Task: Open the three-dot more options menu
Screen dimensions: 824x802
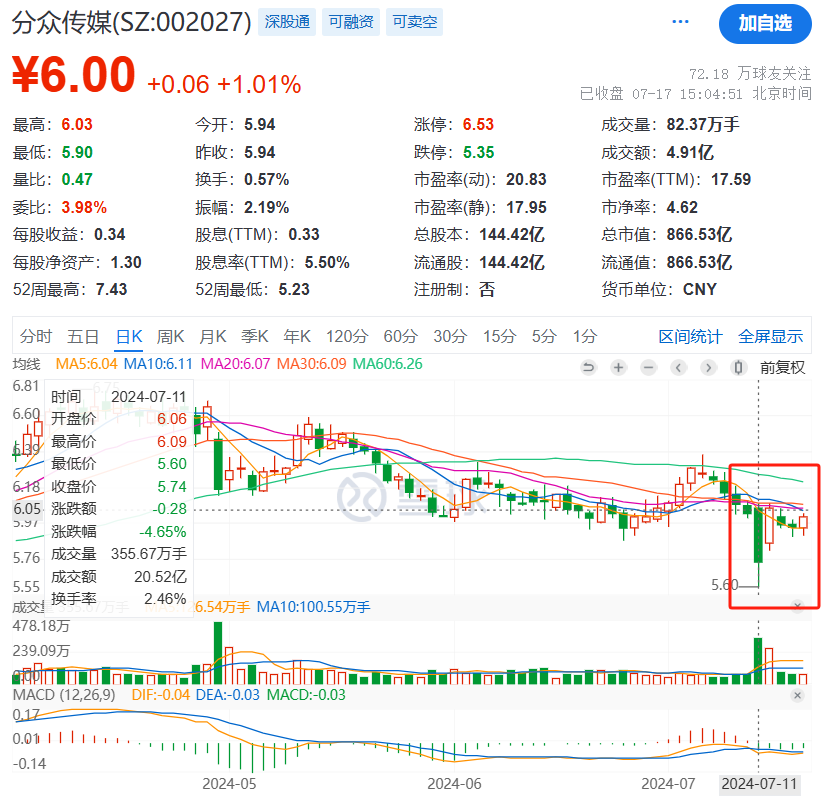Action: [680, 22]
